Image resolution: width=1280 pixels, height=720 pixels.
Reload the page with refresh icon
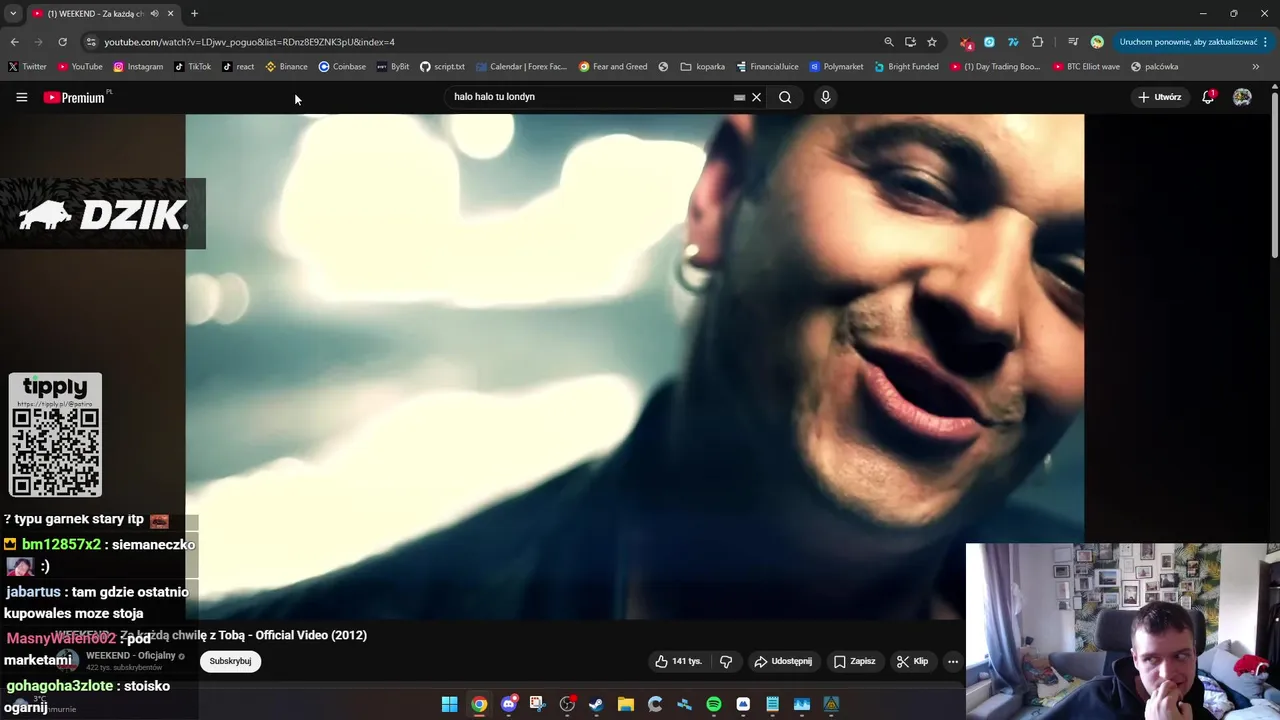point(62,42)
